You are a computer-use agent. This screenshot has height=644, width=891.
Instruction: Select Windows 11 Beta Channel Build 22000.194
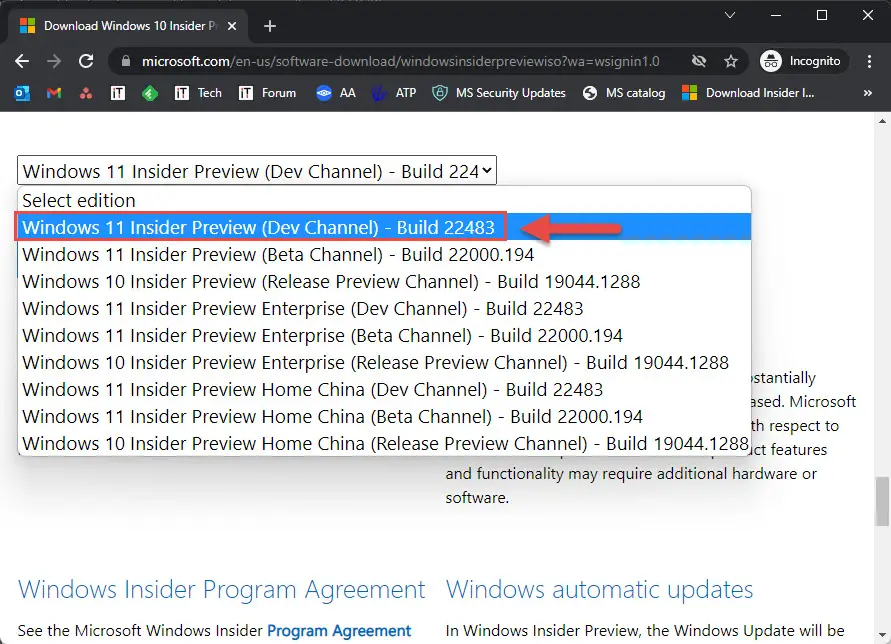pyautogui.click(x=384, y=254)
